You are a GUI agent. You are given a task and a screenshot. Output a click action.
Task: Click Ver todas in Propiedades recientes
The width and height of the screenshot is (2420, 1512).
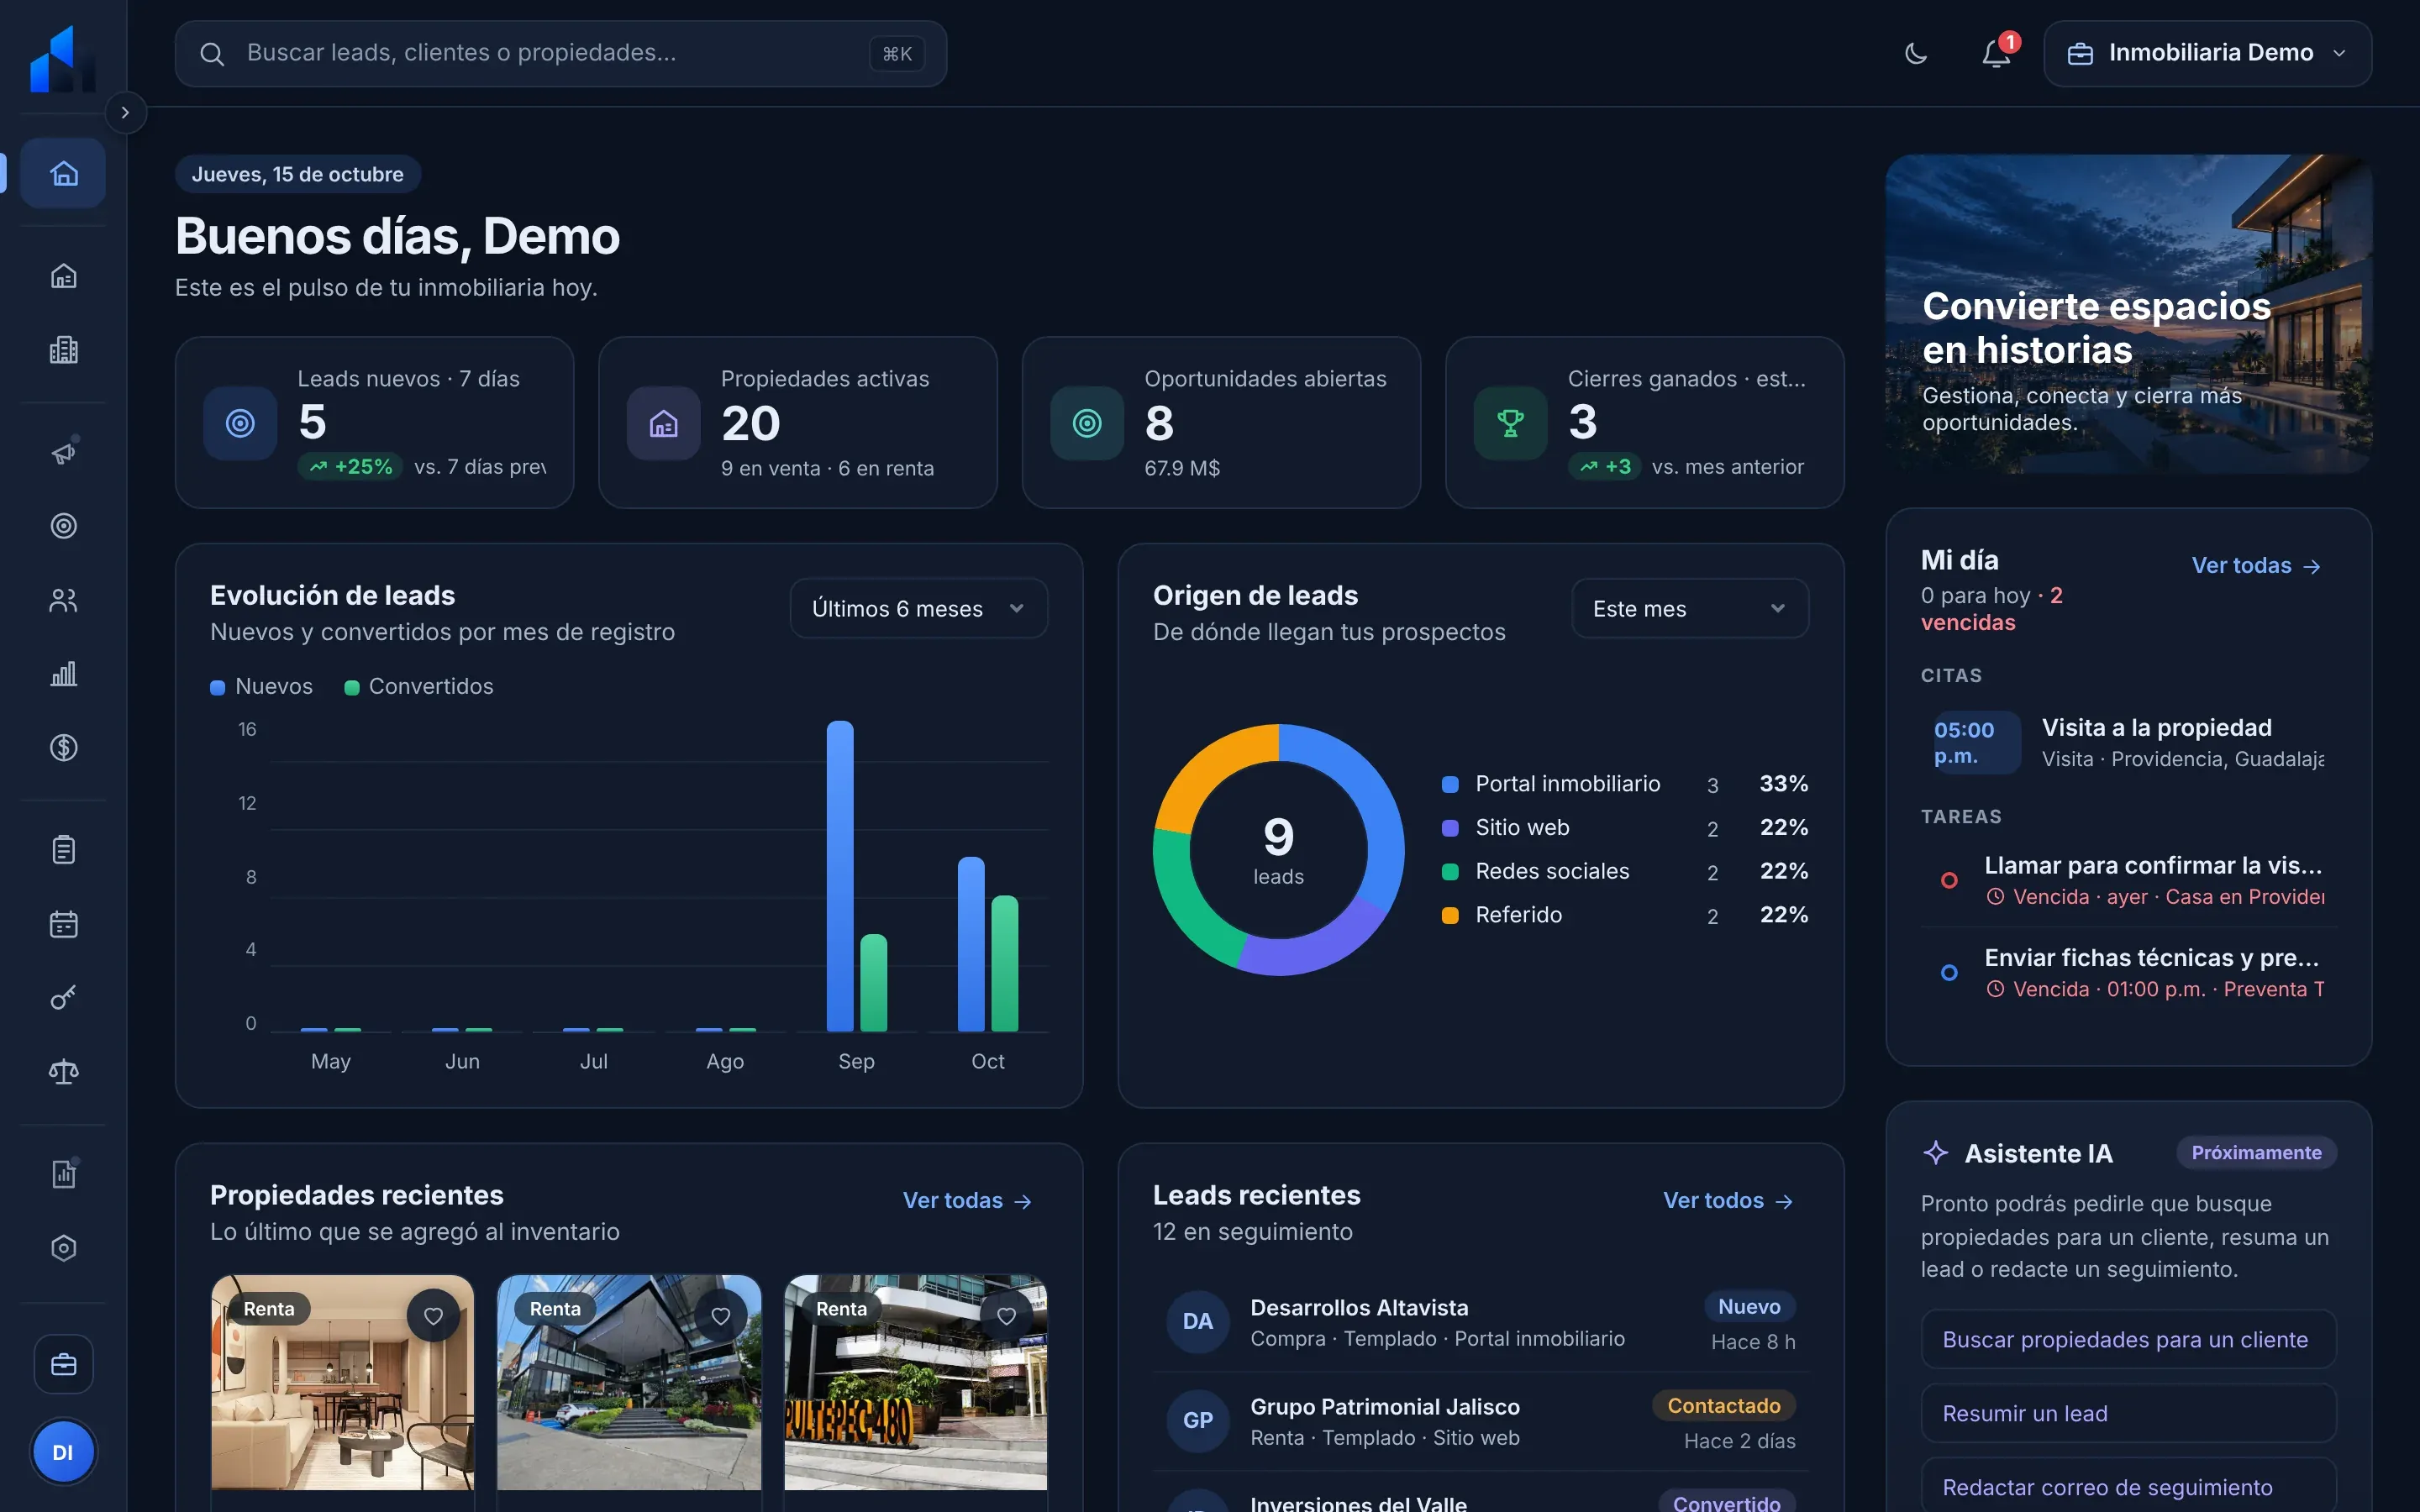click(968, 1200)
